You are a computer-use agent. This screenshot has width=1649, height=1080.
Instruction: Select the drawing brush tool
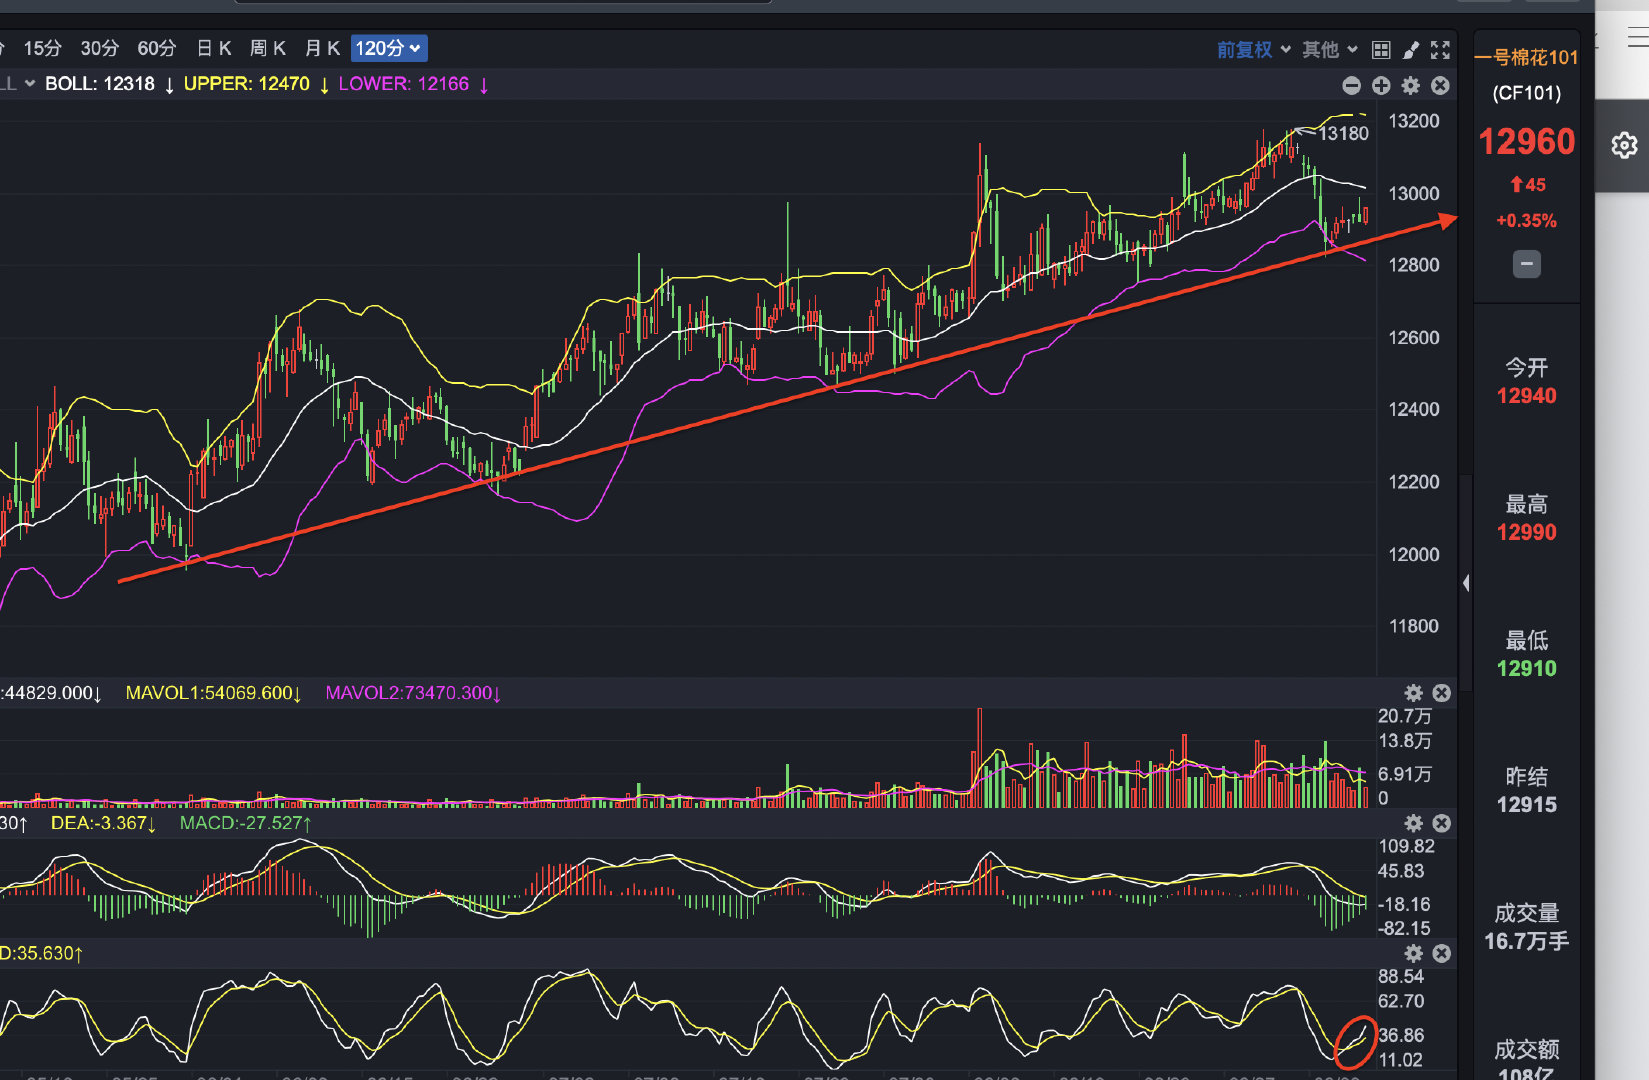pos(1411,50)
